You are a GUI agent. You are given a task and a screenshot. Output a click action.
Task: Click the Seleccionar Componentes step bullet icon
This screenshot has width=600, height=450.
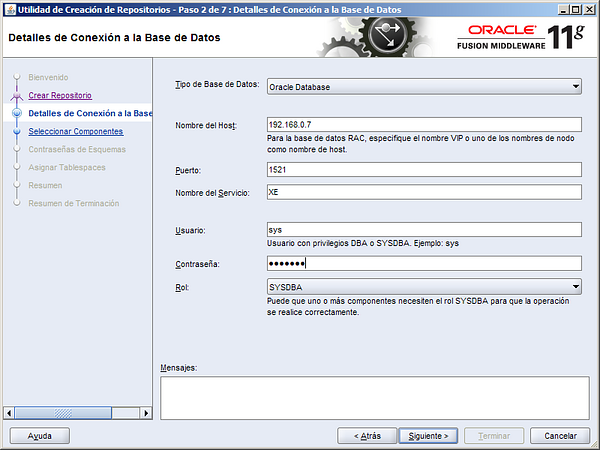[x=16, y=132]
